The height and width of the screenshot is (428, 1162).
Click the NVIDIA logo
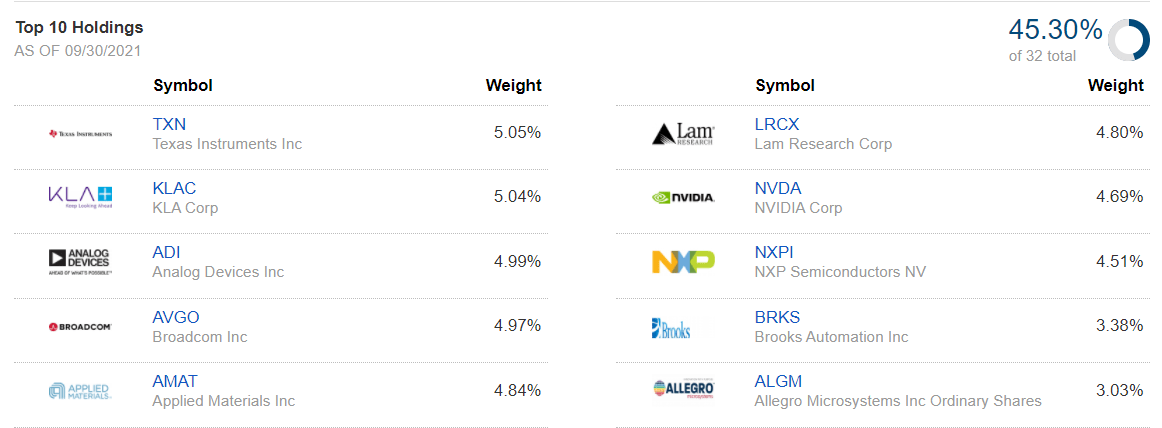pos(682,197)
